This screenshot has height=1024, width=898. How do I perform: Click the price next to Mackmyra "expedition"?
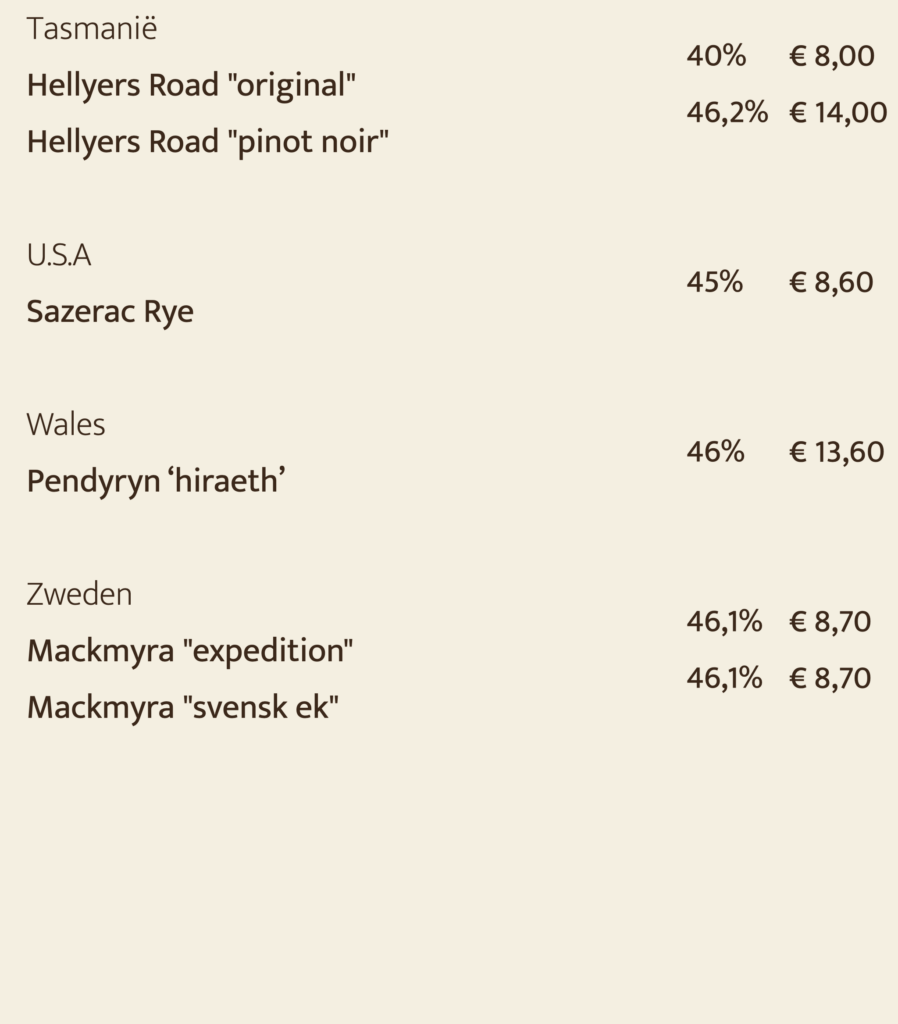coord(830,622)
